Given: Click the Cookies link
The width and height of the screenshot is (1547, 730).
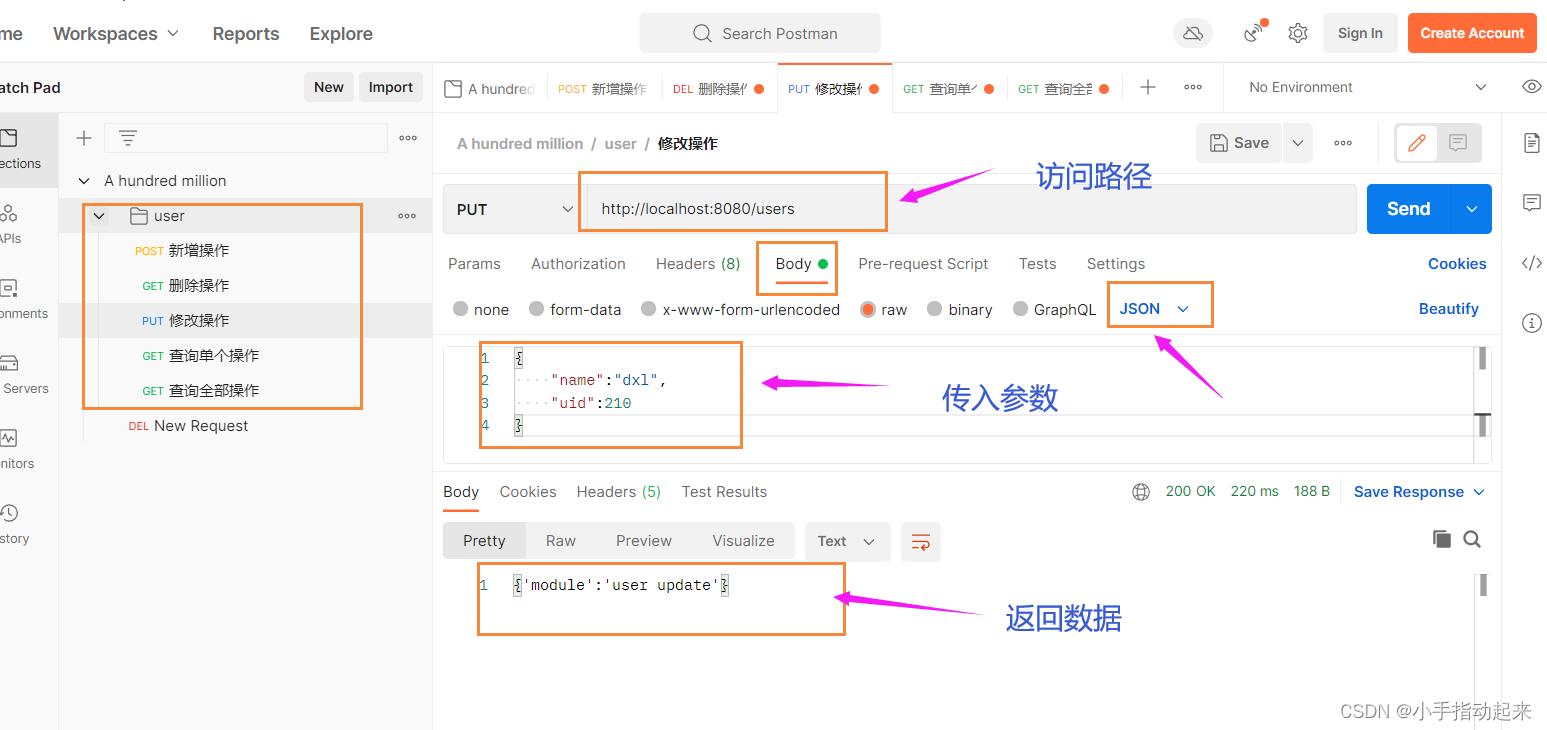Looking at the screenshot, I should 1457,264.
